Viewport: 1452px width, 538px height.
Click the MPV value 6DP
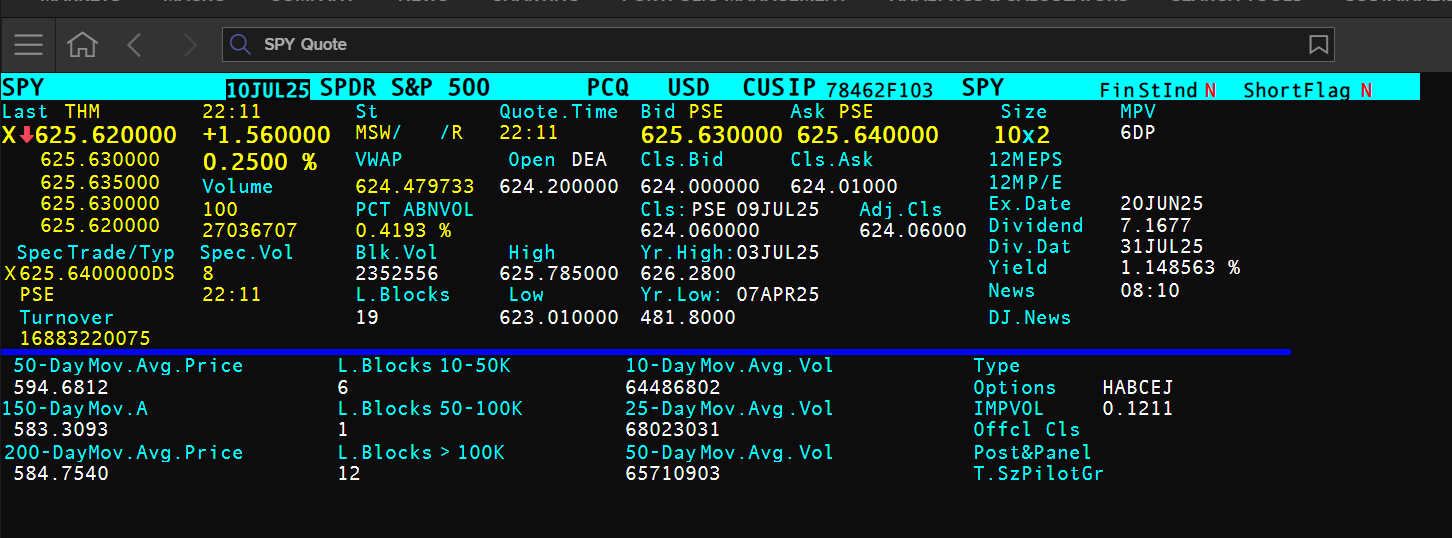click(x=1138, y=133)
